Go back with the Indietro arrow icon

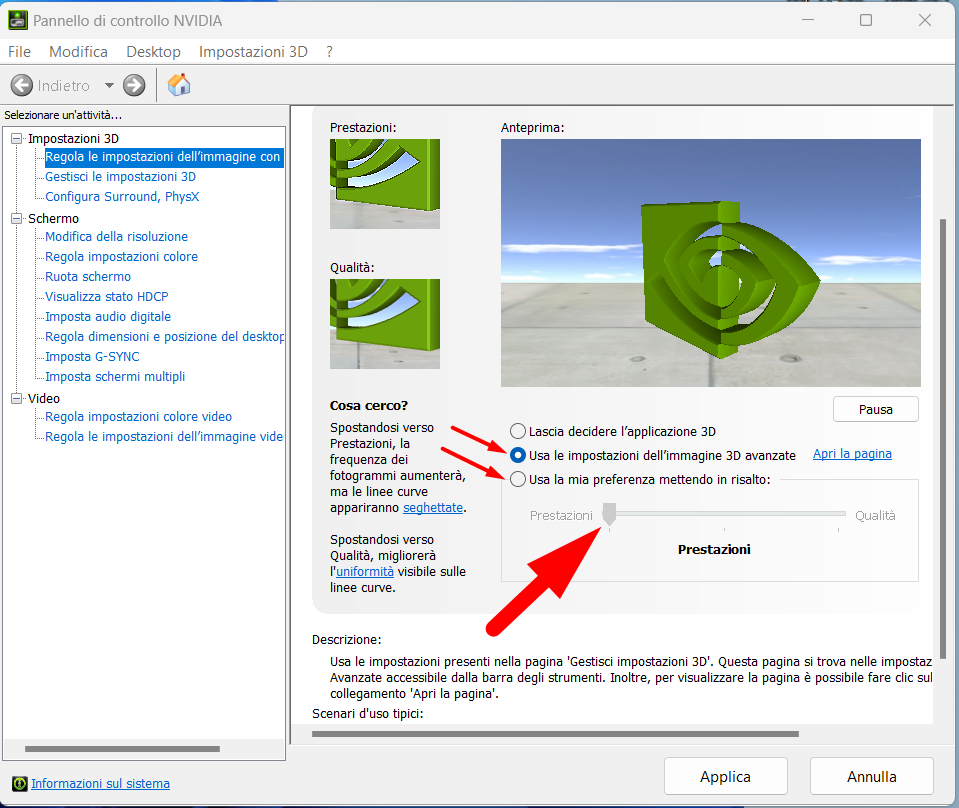click(x=22, y=85)
